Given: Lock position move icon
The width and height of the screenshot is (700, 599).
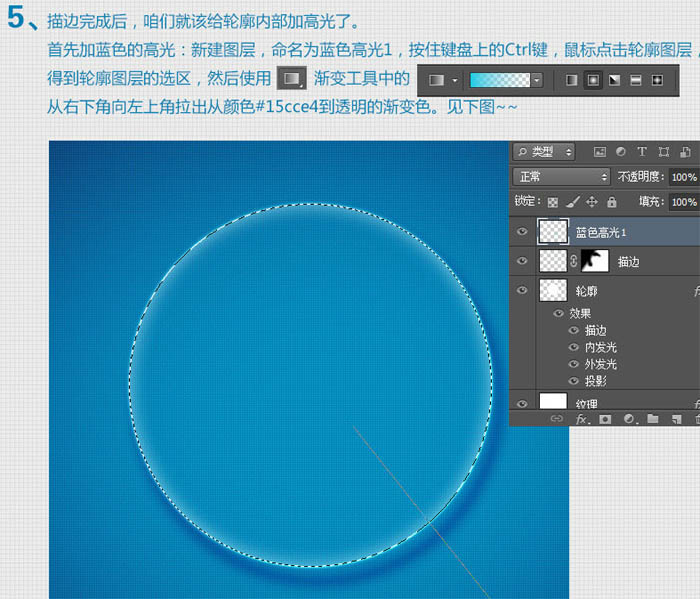Looking at the screenshot, I should click(592, 202).
